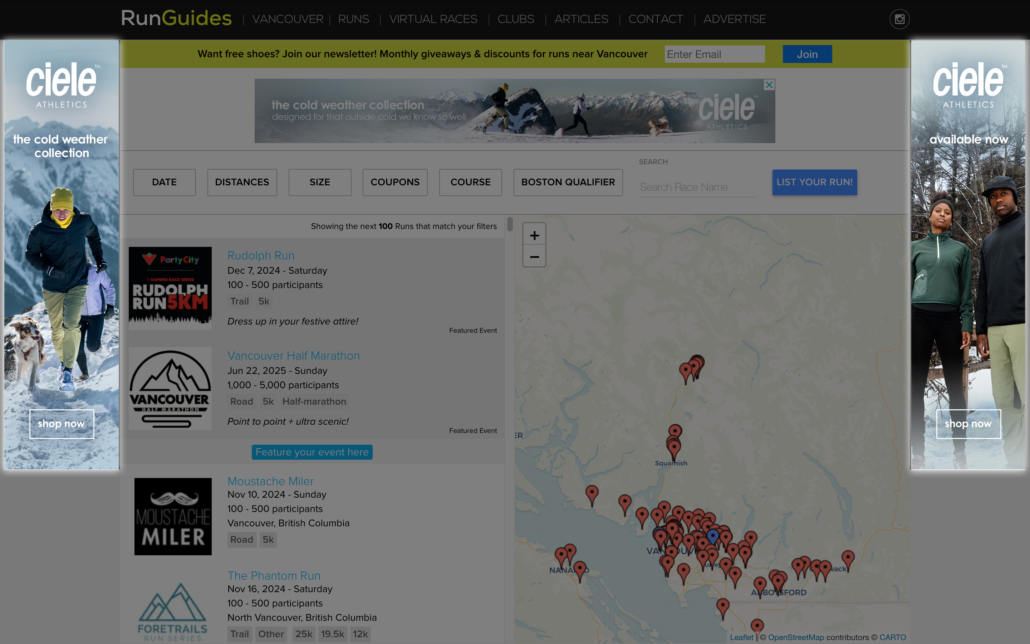The height and width of the screenshot is (644, 1030).
Task: Click the CARTO attribution link
Action: click(x=893, y=637)
